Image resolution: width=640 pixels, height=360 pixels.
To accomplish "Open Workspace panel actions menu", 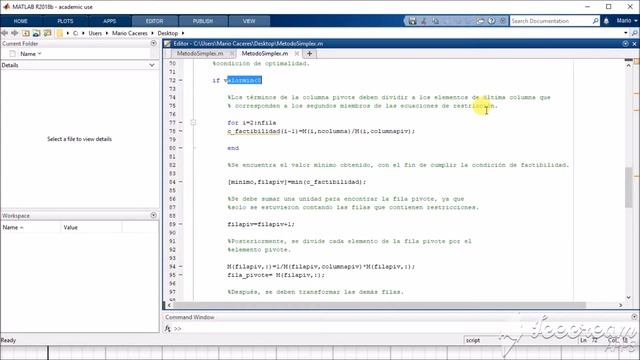I will pos(153,215).
